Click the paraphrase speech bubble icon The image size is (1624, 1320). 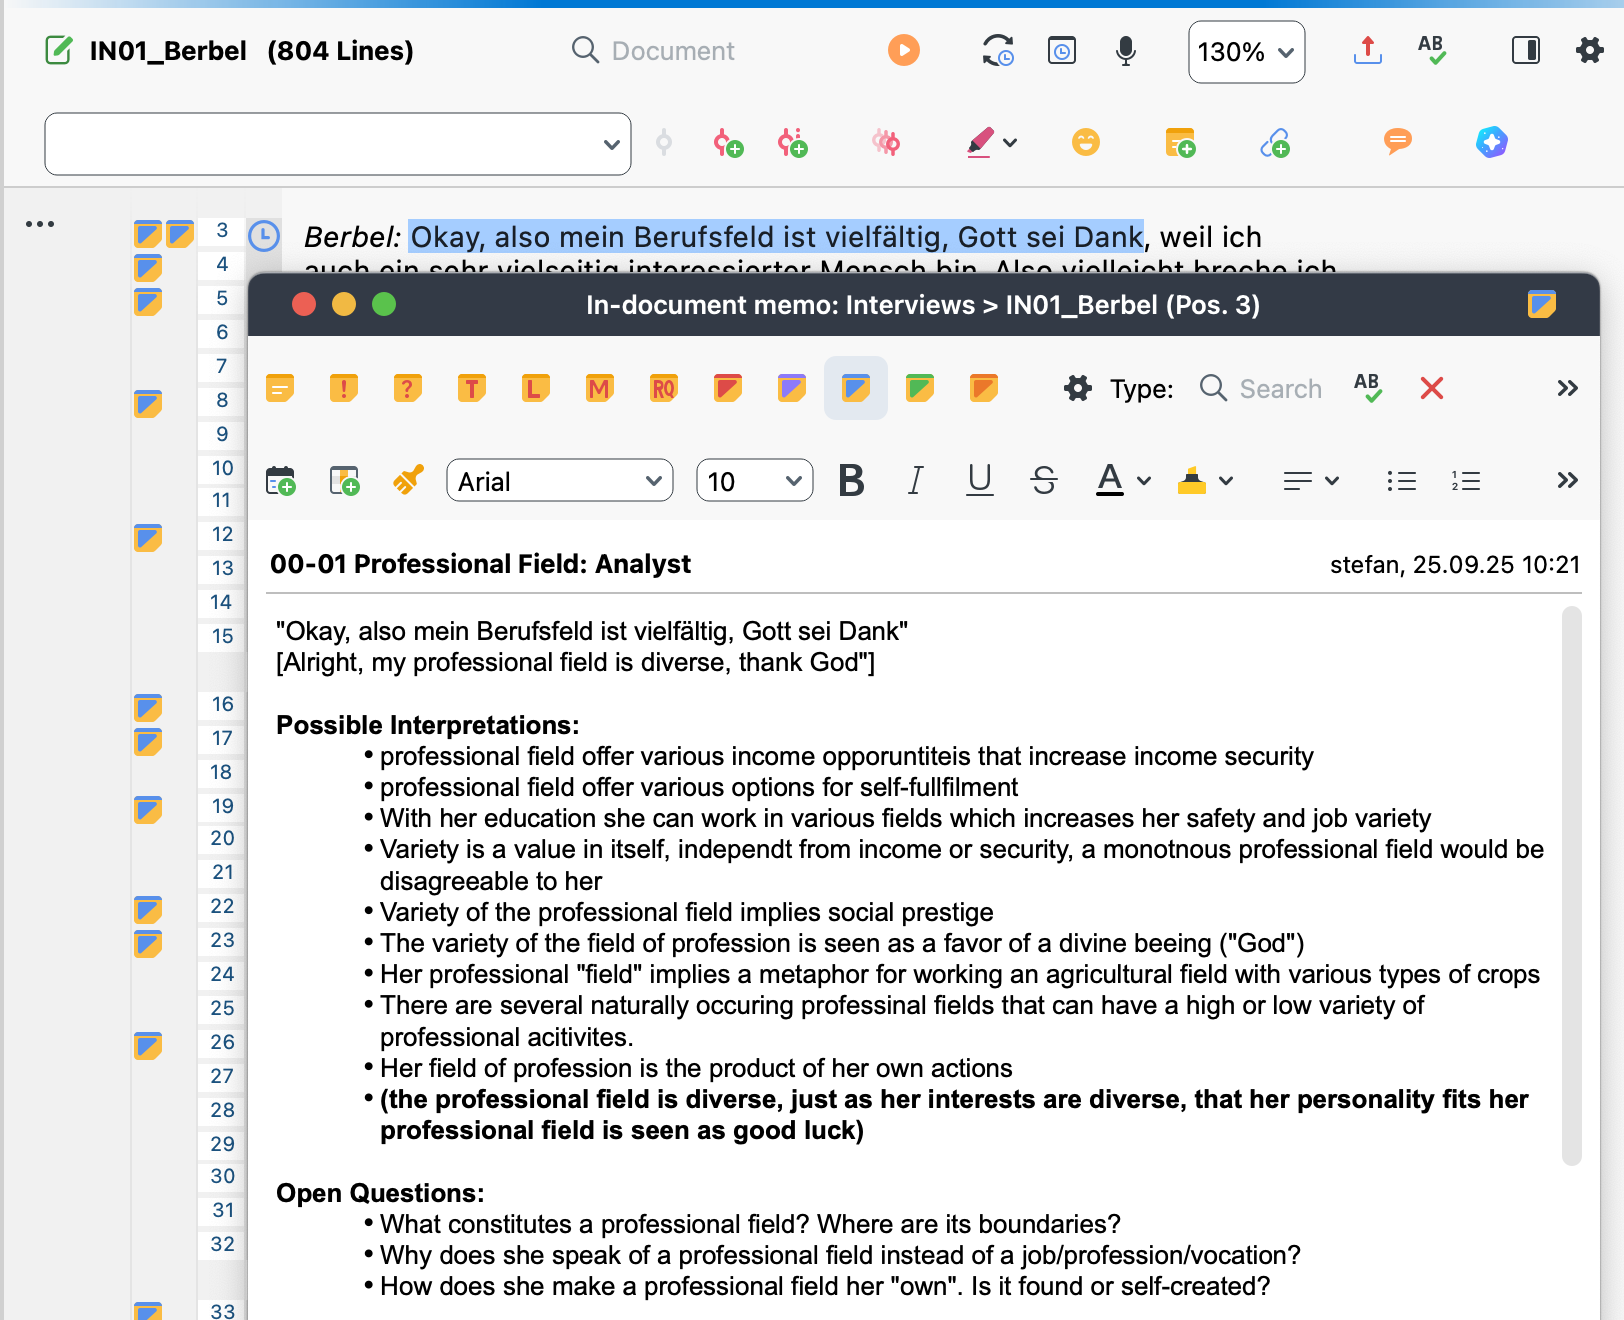click(1397, 143)
